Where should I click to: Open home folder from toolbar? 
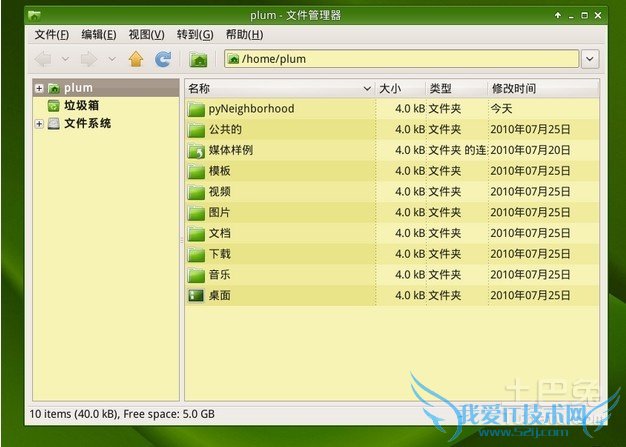(x=198, y=59)
